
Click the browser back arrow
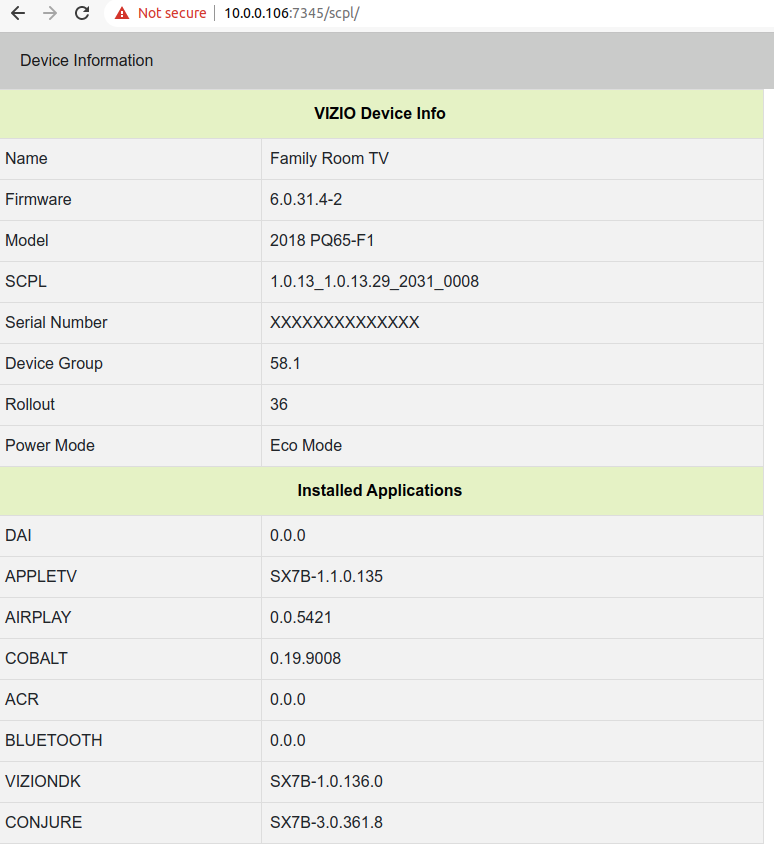click(18, 13)
